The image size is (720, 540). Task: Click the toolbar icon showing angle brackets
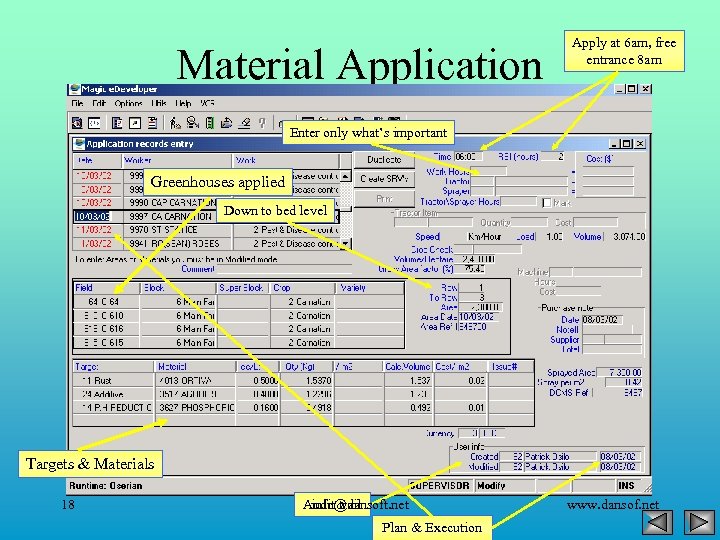click(x=94, y=123)
